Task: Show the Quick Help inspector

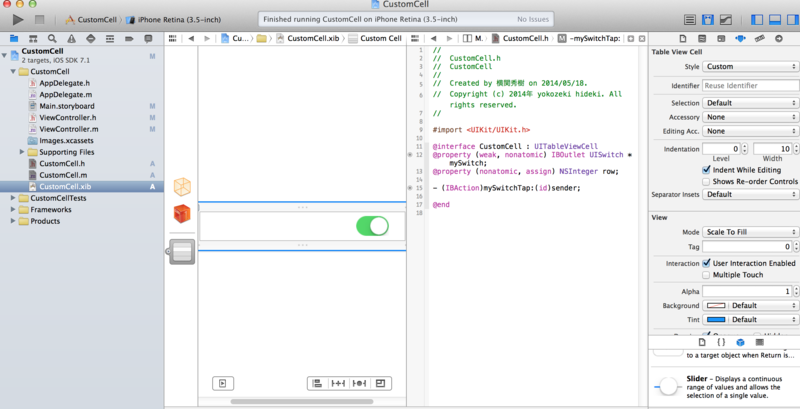Action: [x=702, y=39]
